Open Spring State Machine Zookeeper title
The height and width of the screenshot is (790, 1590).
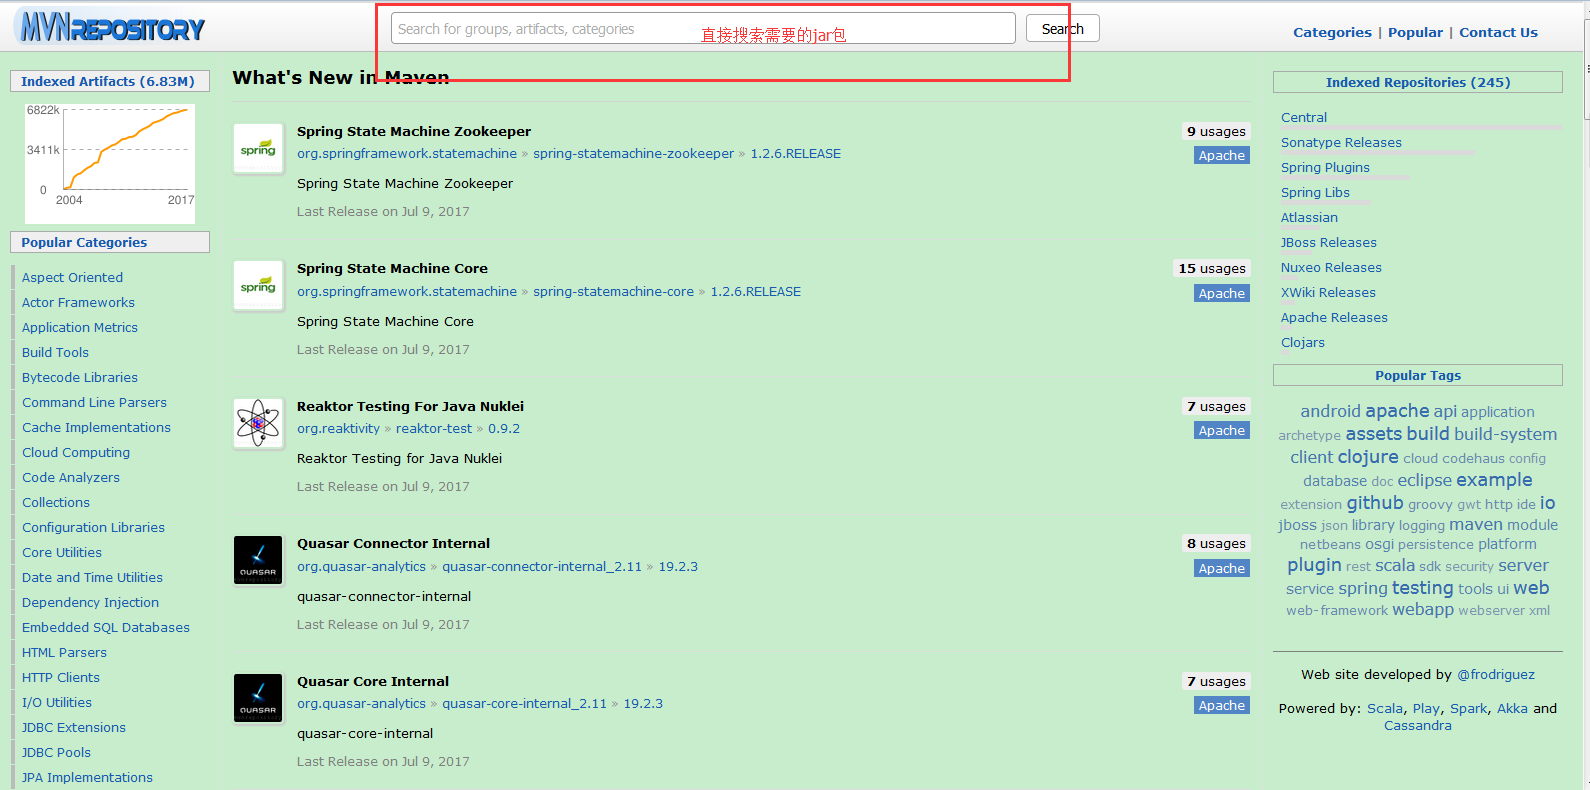pos(414,131)
